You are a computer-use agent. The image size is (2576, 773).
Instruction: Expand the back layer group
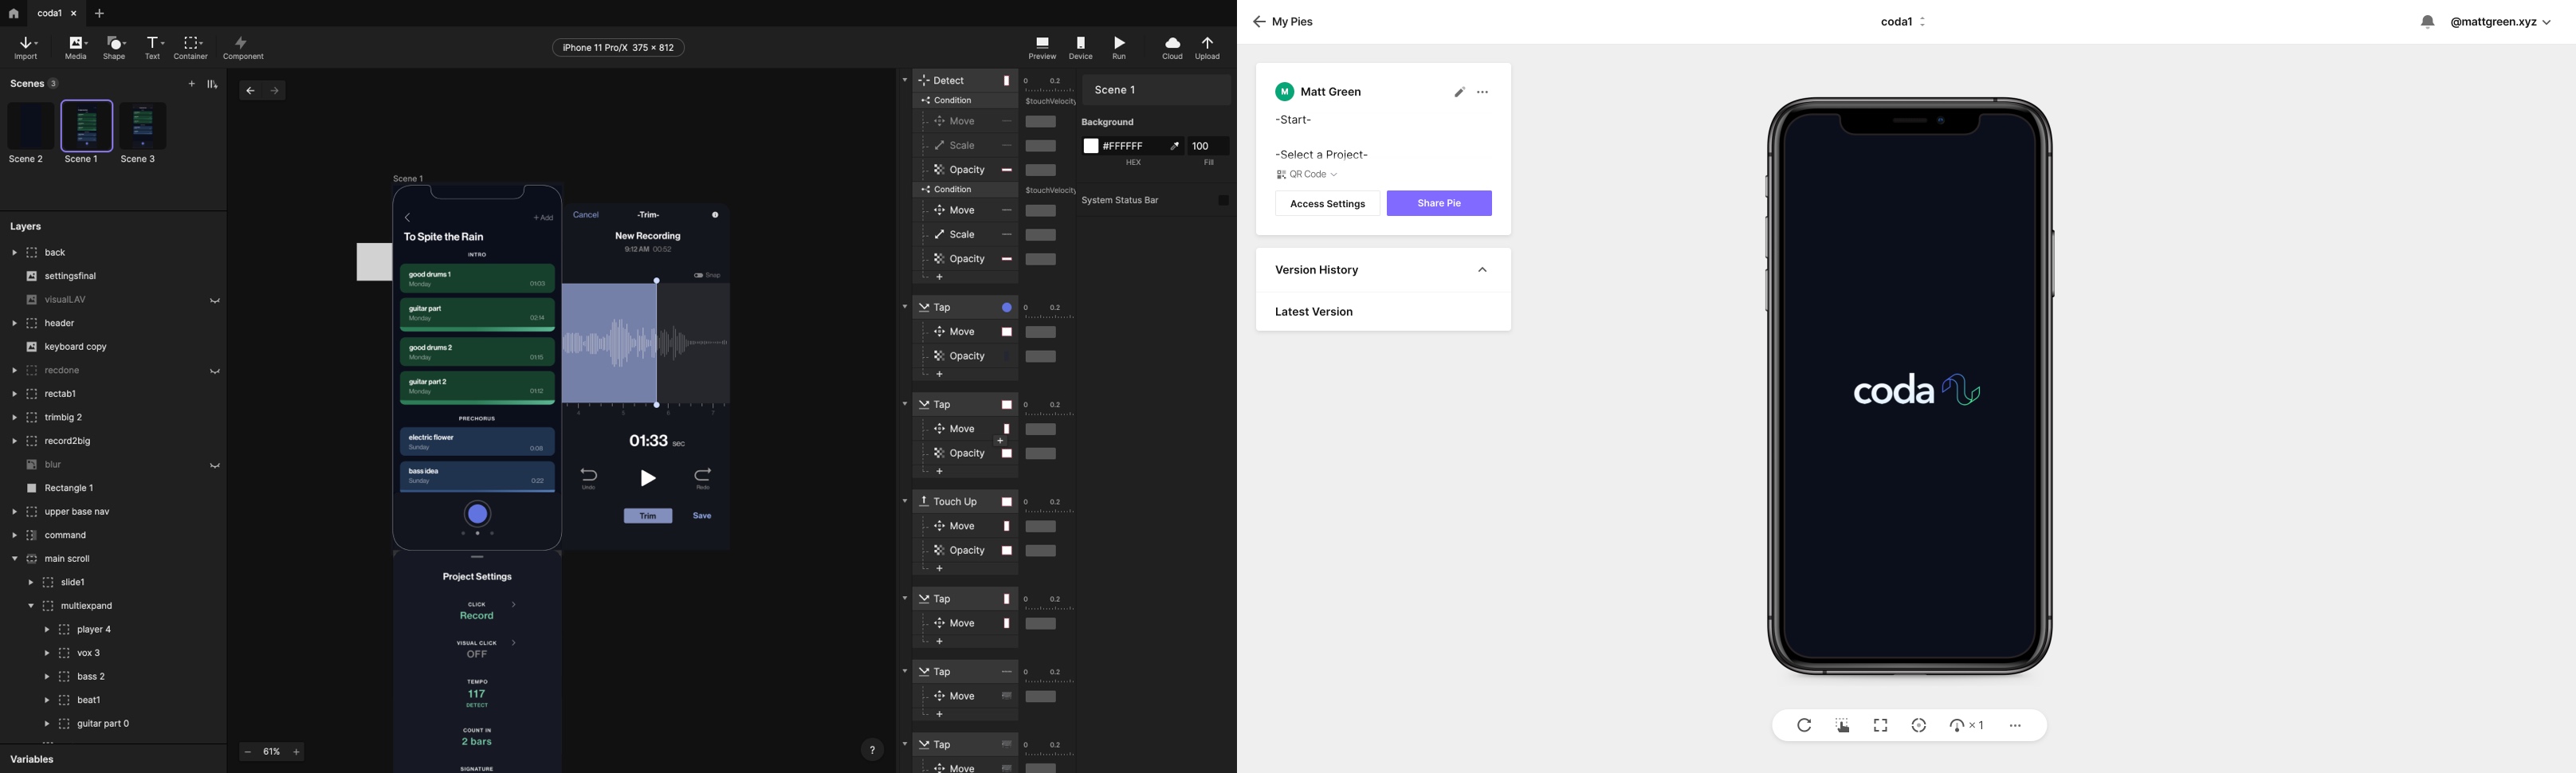point(14,253)
